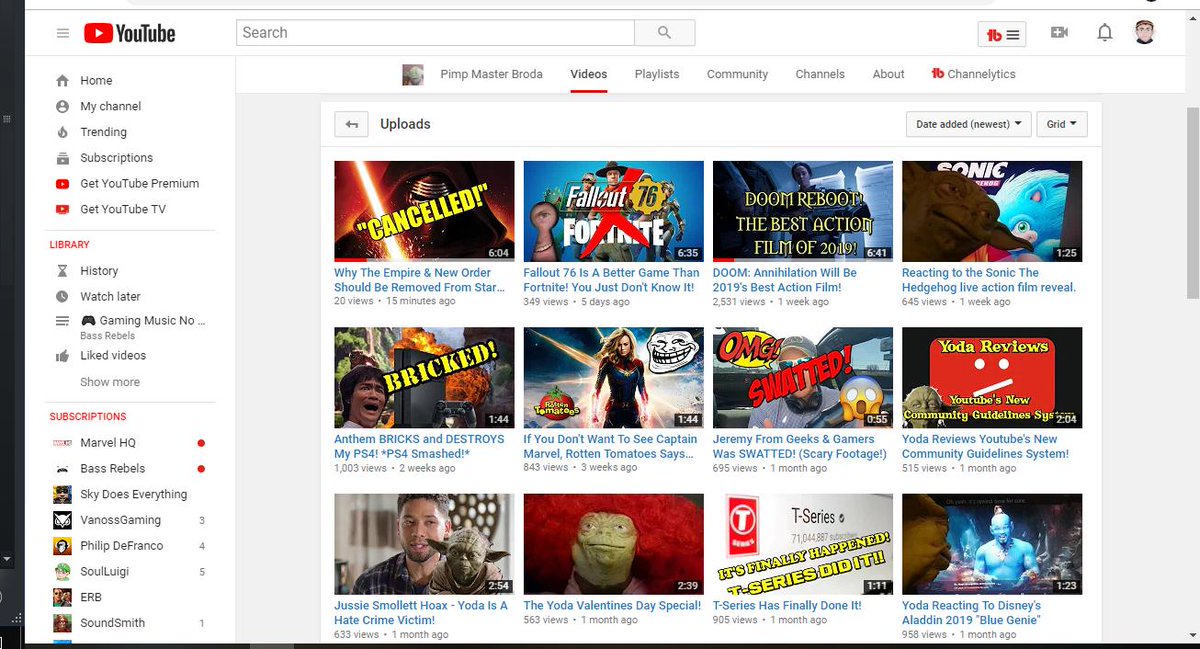Click the My channel icon

click(62, 106)
